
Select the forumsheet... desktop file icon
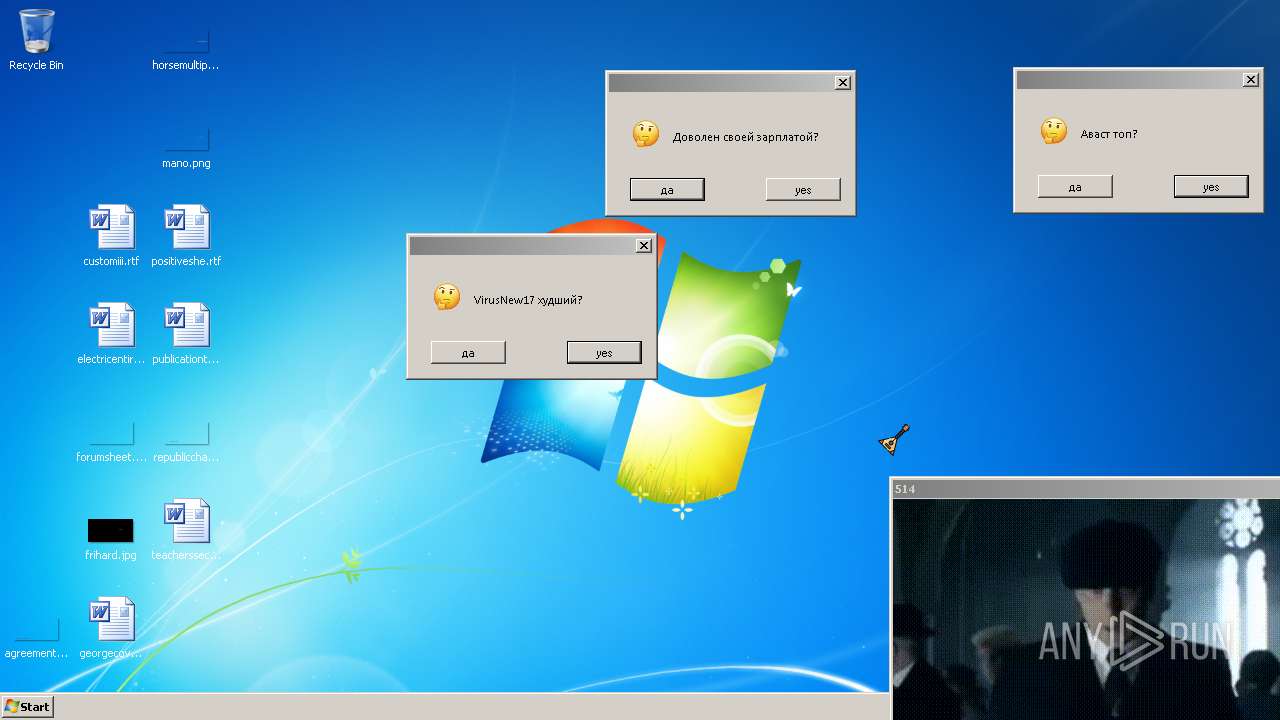coord(111,440)
